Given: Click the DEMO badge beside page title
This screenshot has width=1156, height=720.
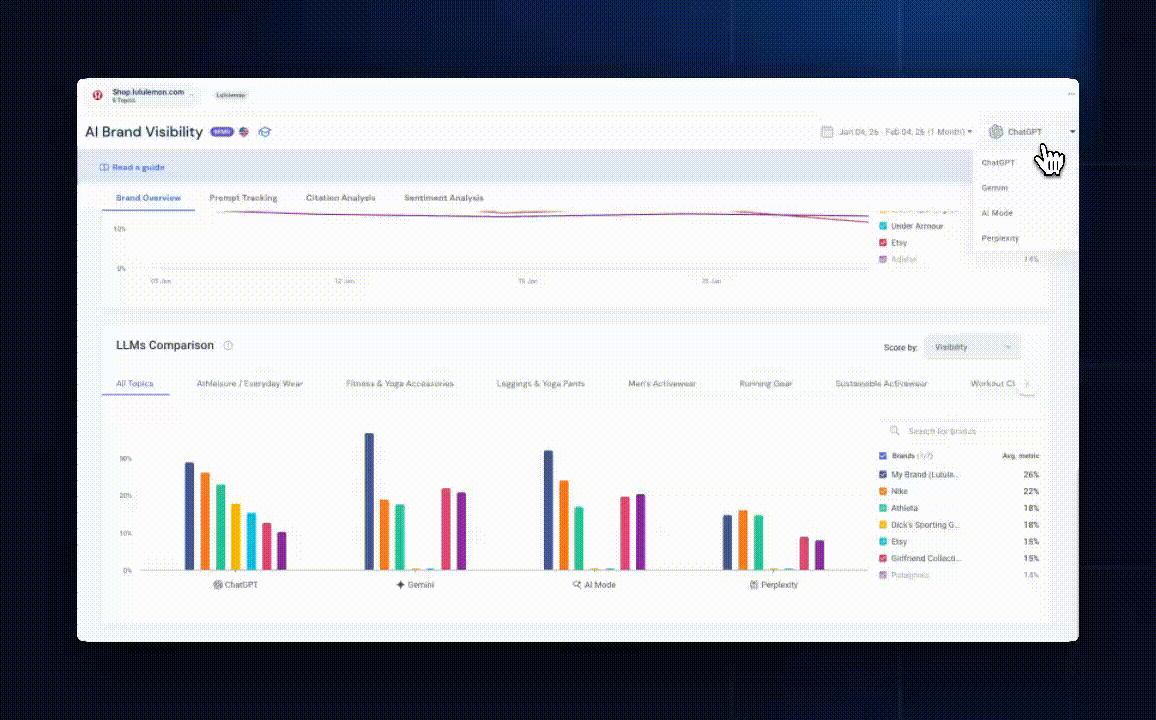Looking at the screenshot, I should 222,132.
